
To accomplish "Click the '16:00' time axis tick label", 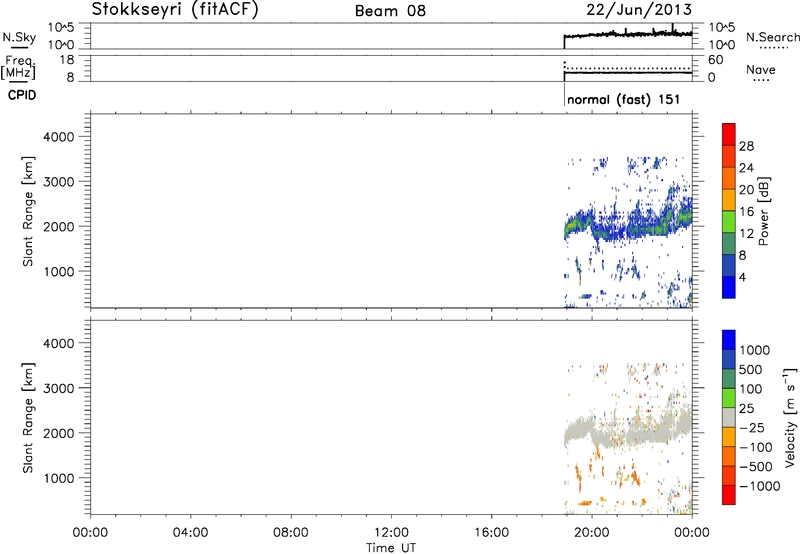I will [491, 533].
